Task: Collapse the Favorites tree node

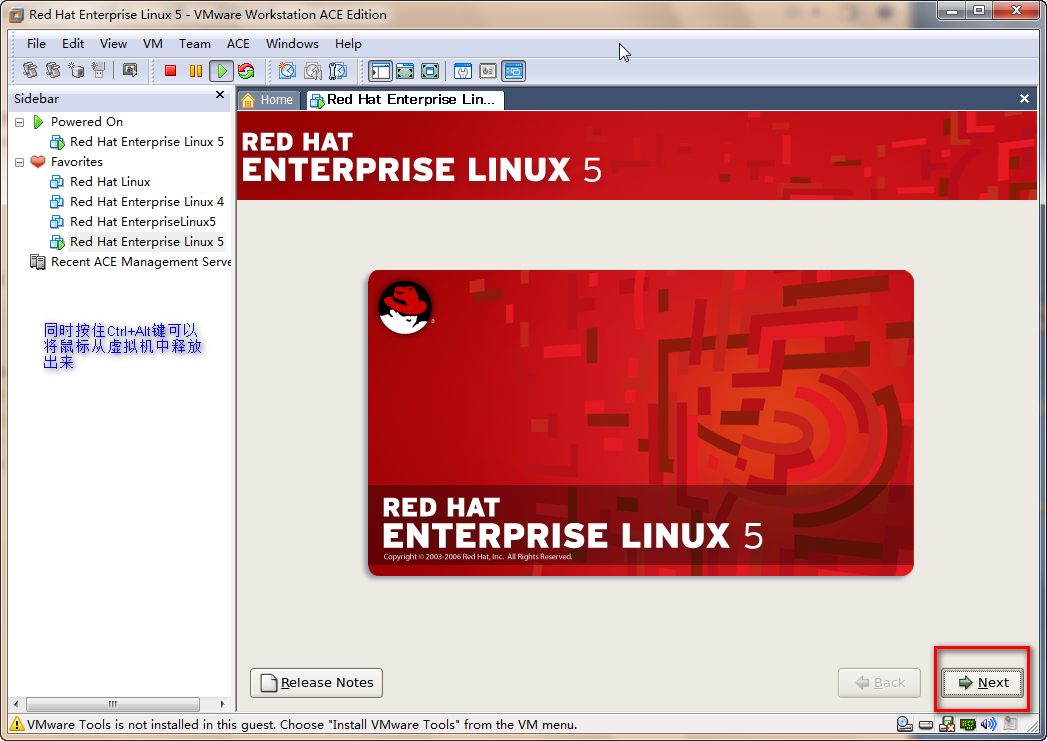Action: click(x=19, y=162)
